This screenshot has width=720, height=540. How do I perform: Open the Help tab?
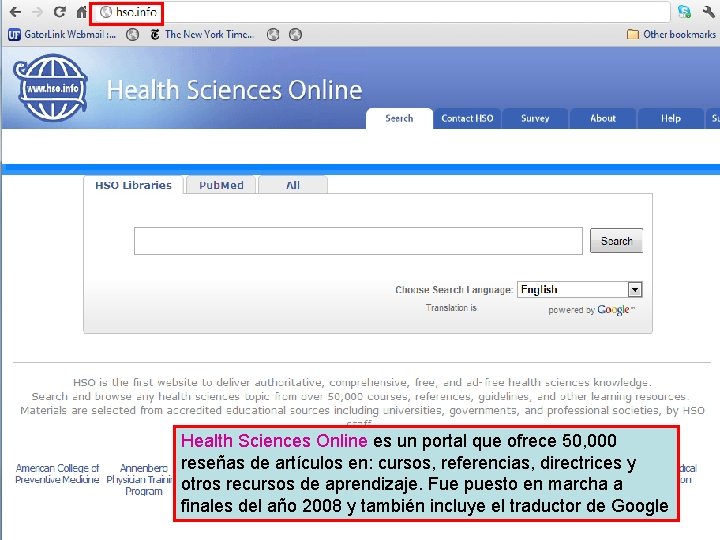pyautogui.click(x=671, y=118)
